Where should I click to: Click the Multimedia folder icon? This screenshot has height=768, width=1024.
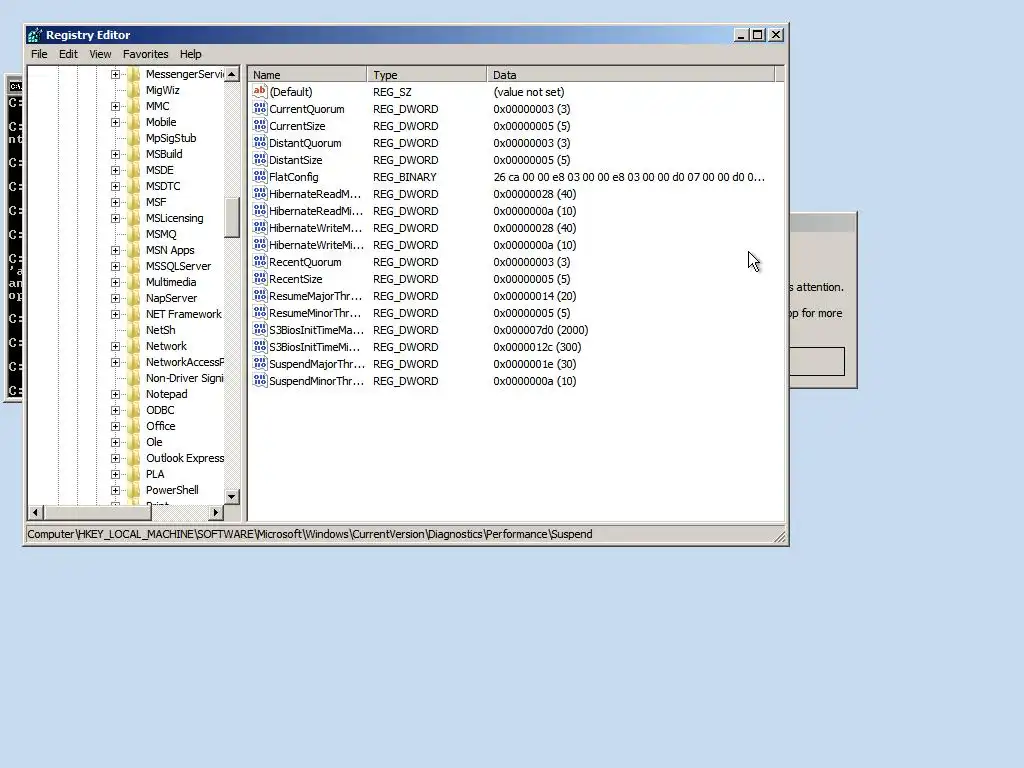click(x=134, y=282)
